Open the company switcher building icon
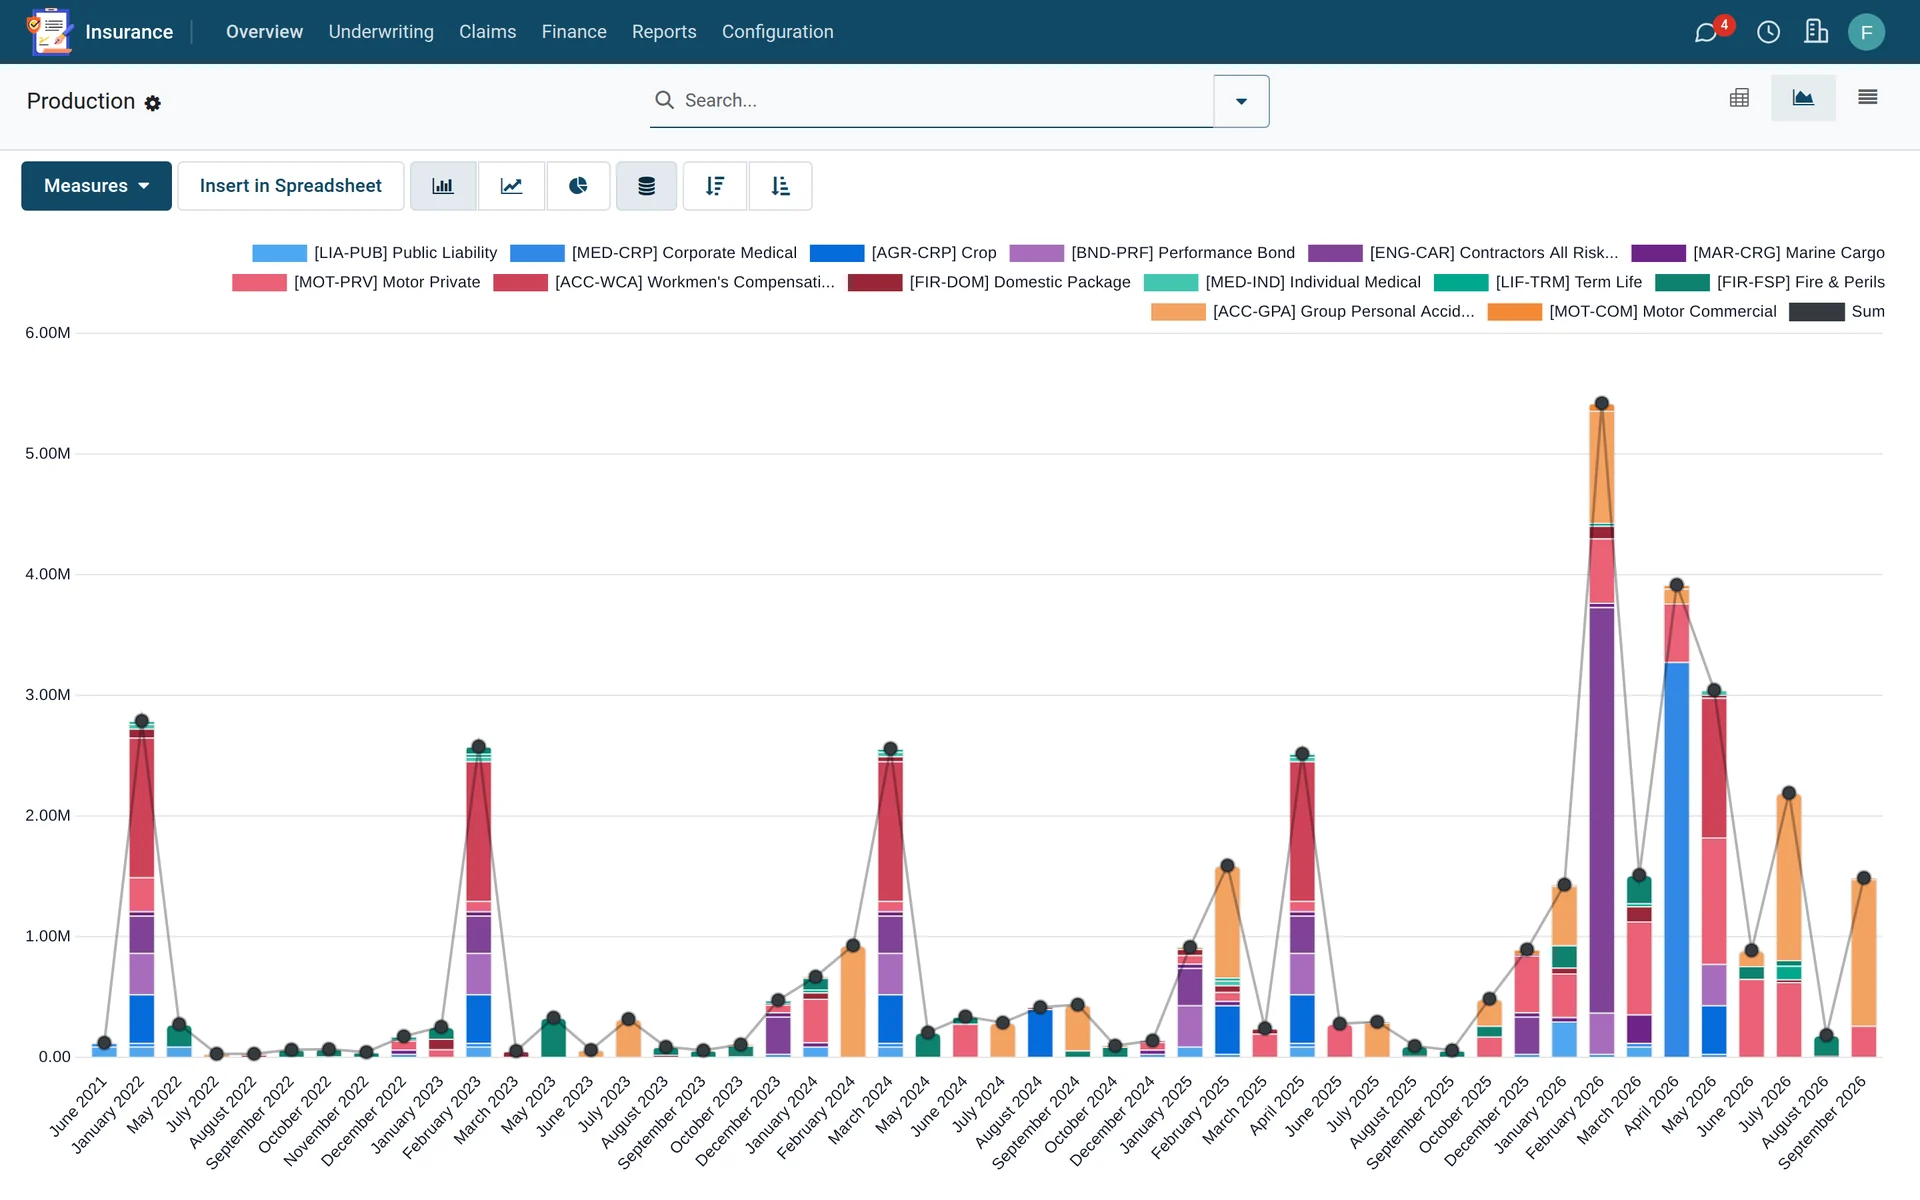Image resolution: width=1920 pixels, height=1200 pixels. tap(1816, 32)
